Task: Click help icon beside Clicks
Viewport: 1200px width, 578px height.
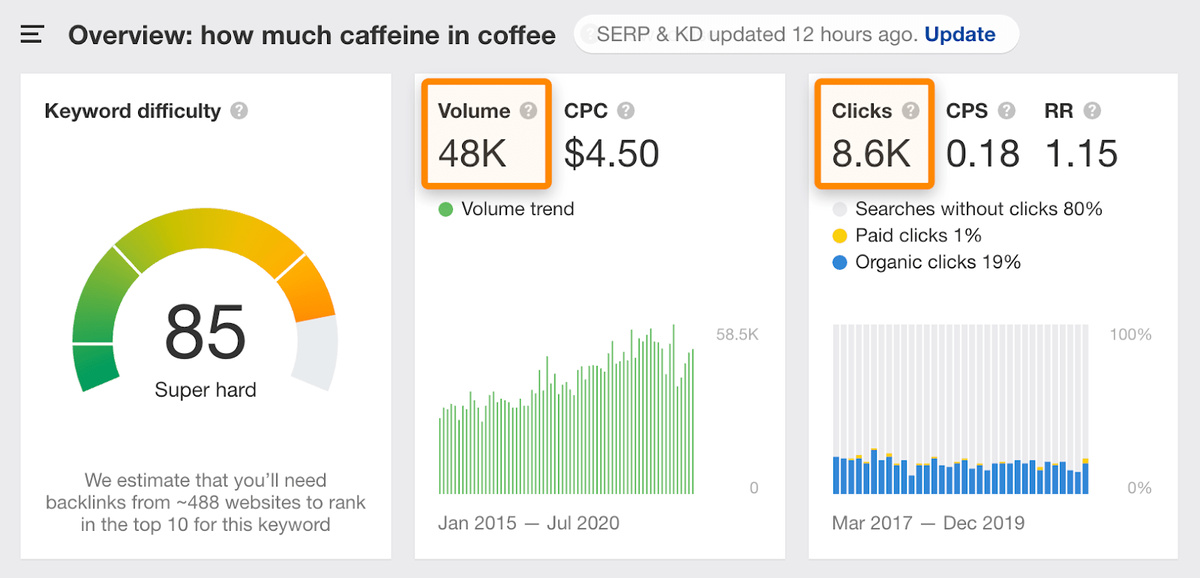Action: (910, 111)
